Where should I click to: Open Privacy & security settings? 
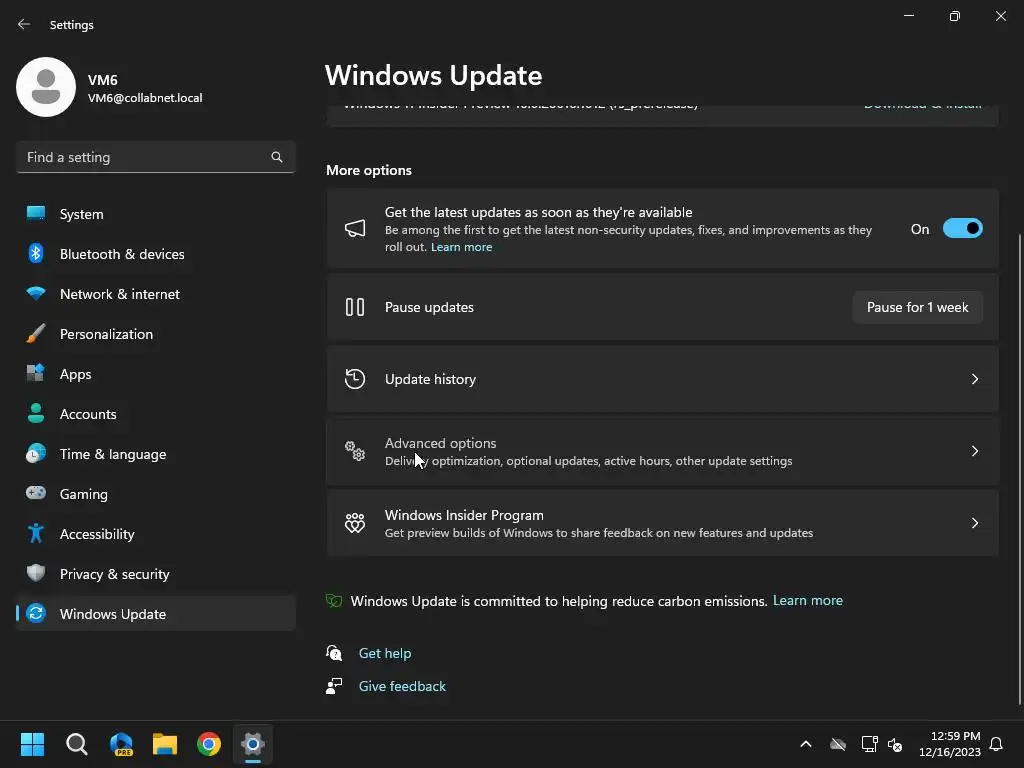(155, 573)
